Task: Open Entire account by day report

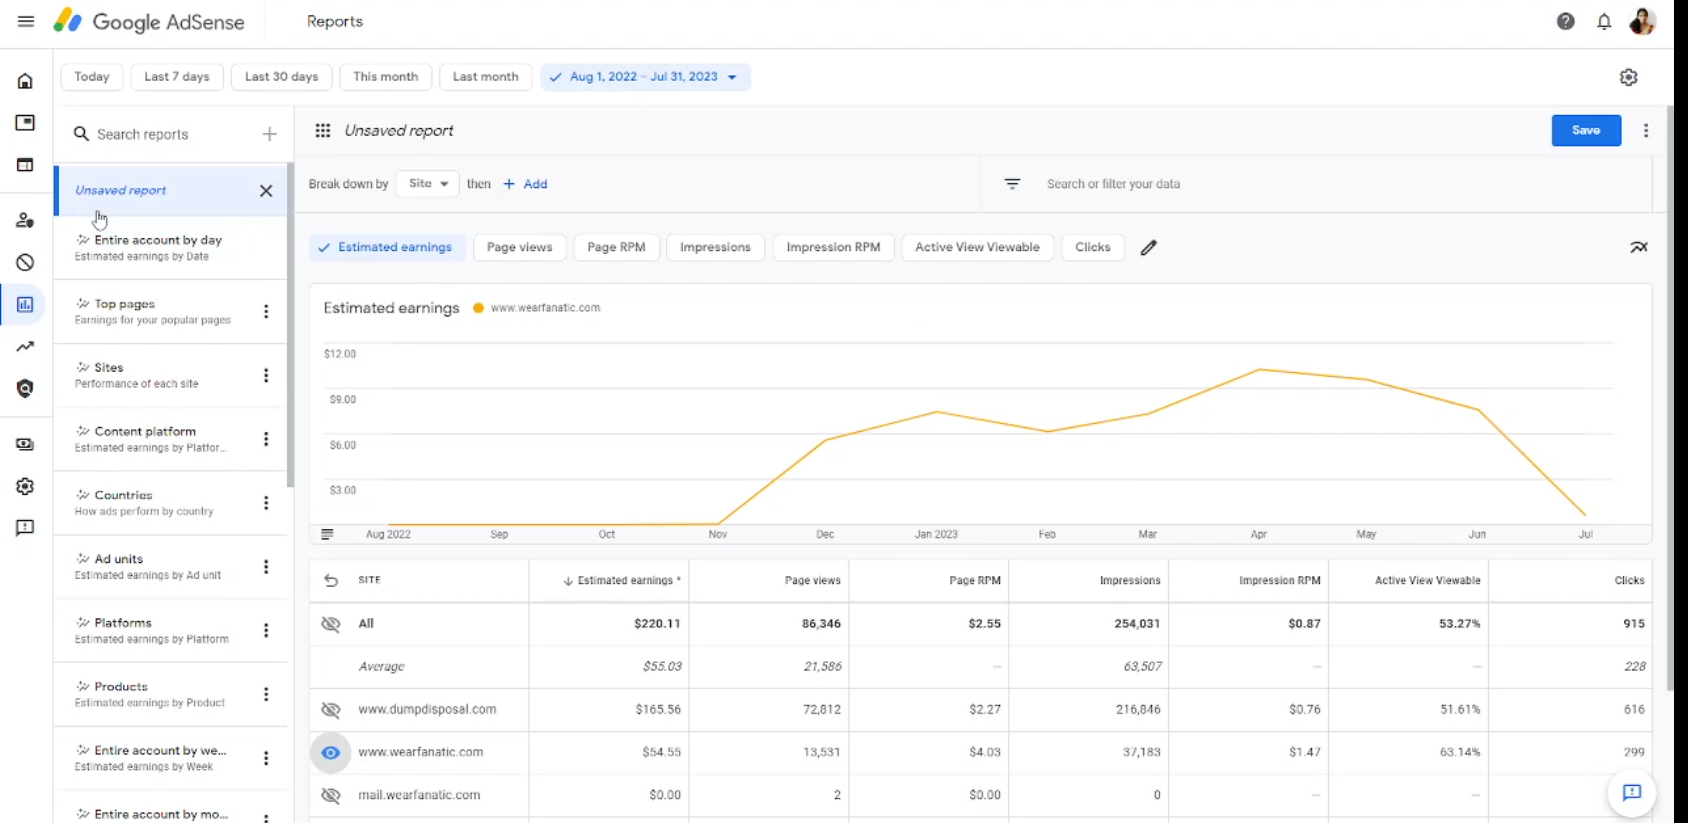Action: point(170,248)
